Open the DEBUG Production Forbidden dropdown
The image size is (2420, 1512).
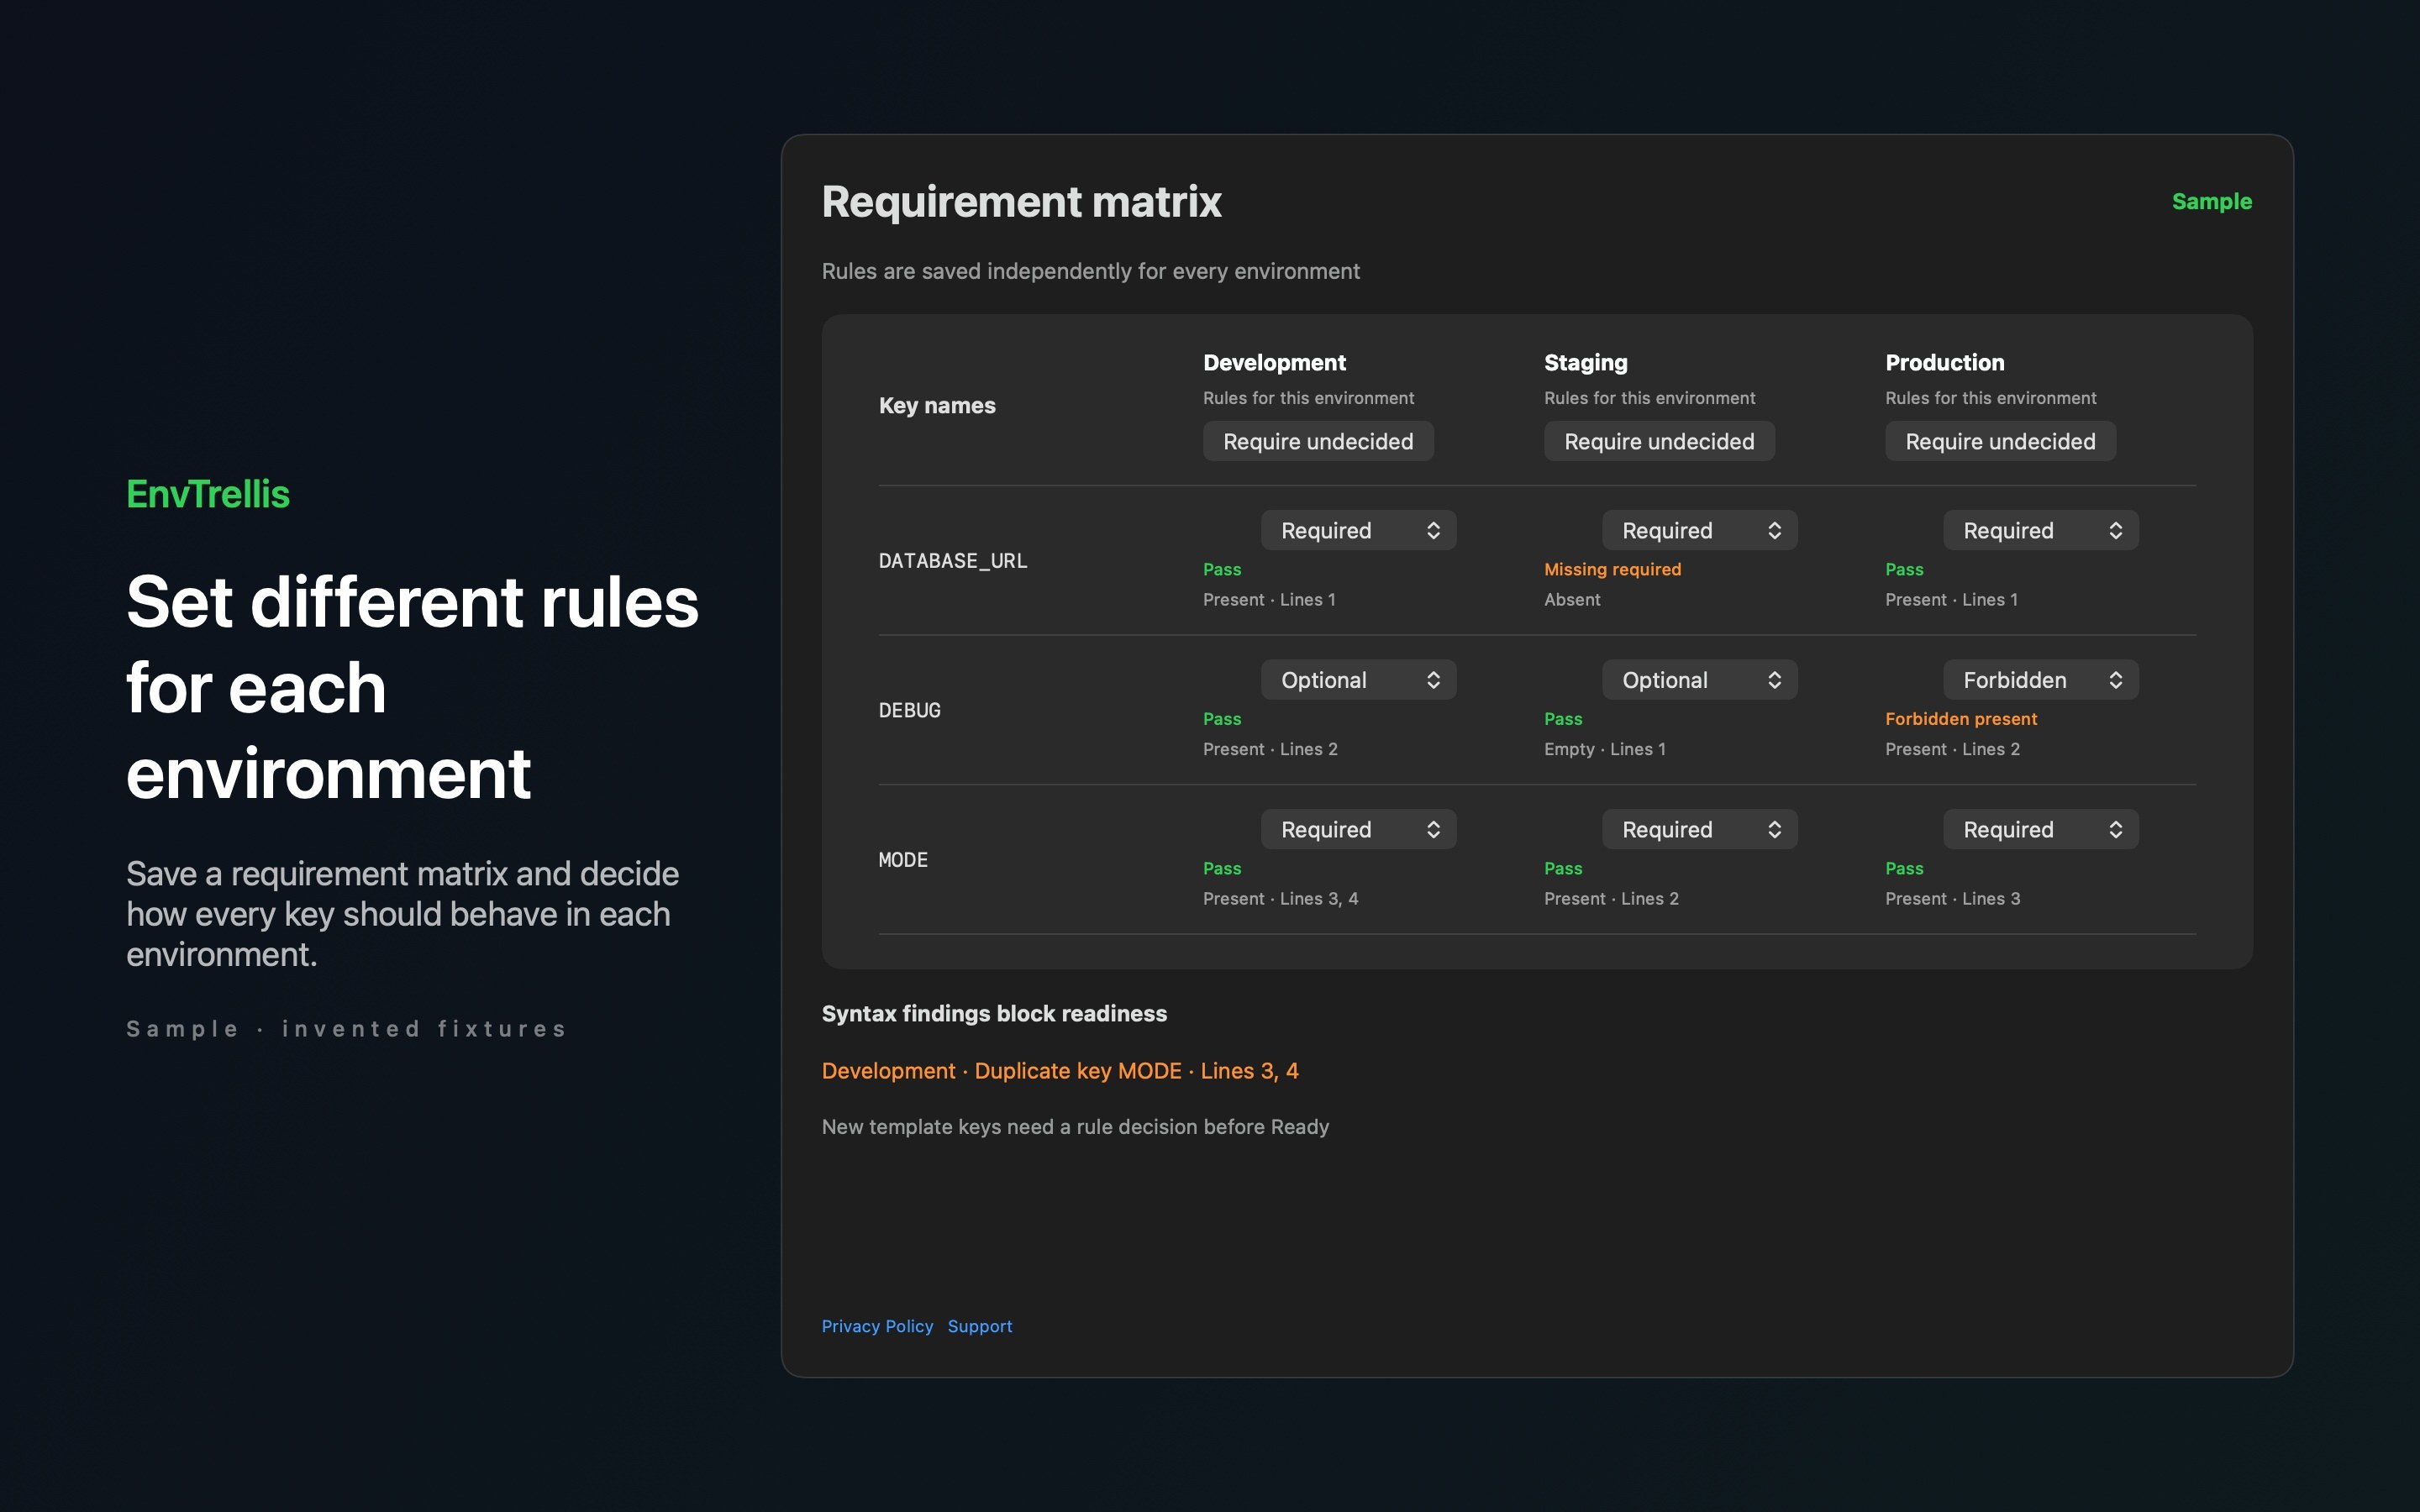pyautogui.click(x=2040, y=680)
